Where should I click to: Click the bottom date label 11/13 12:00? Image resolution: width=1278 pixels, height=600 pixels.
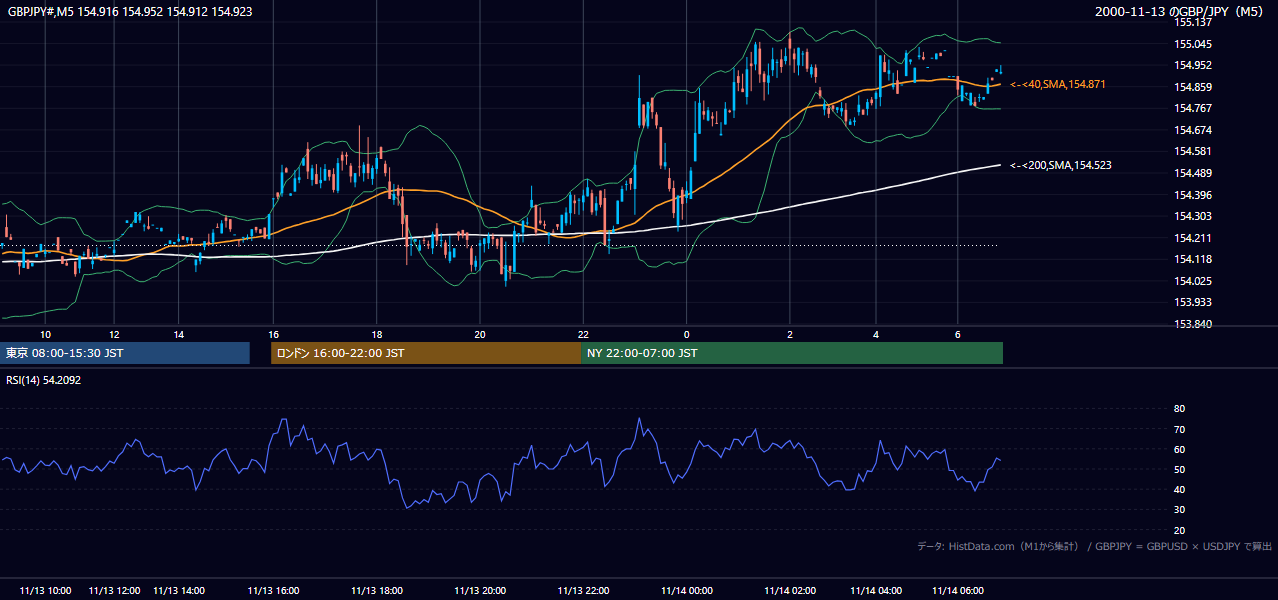pos(114,590)
